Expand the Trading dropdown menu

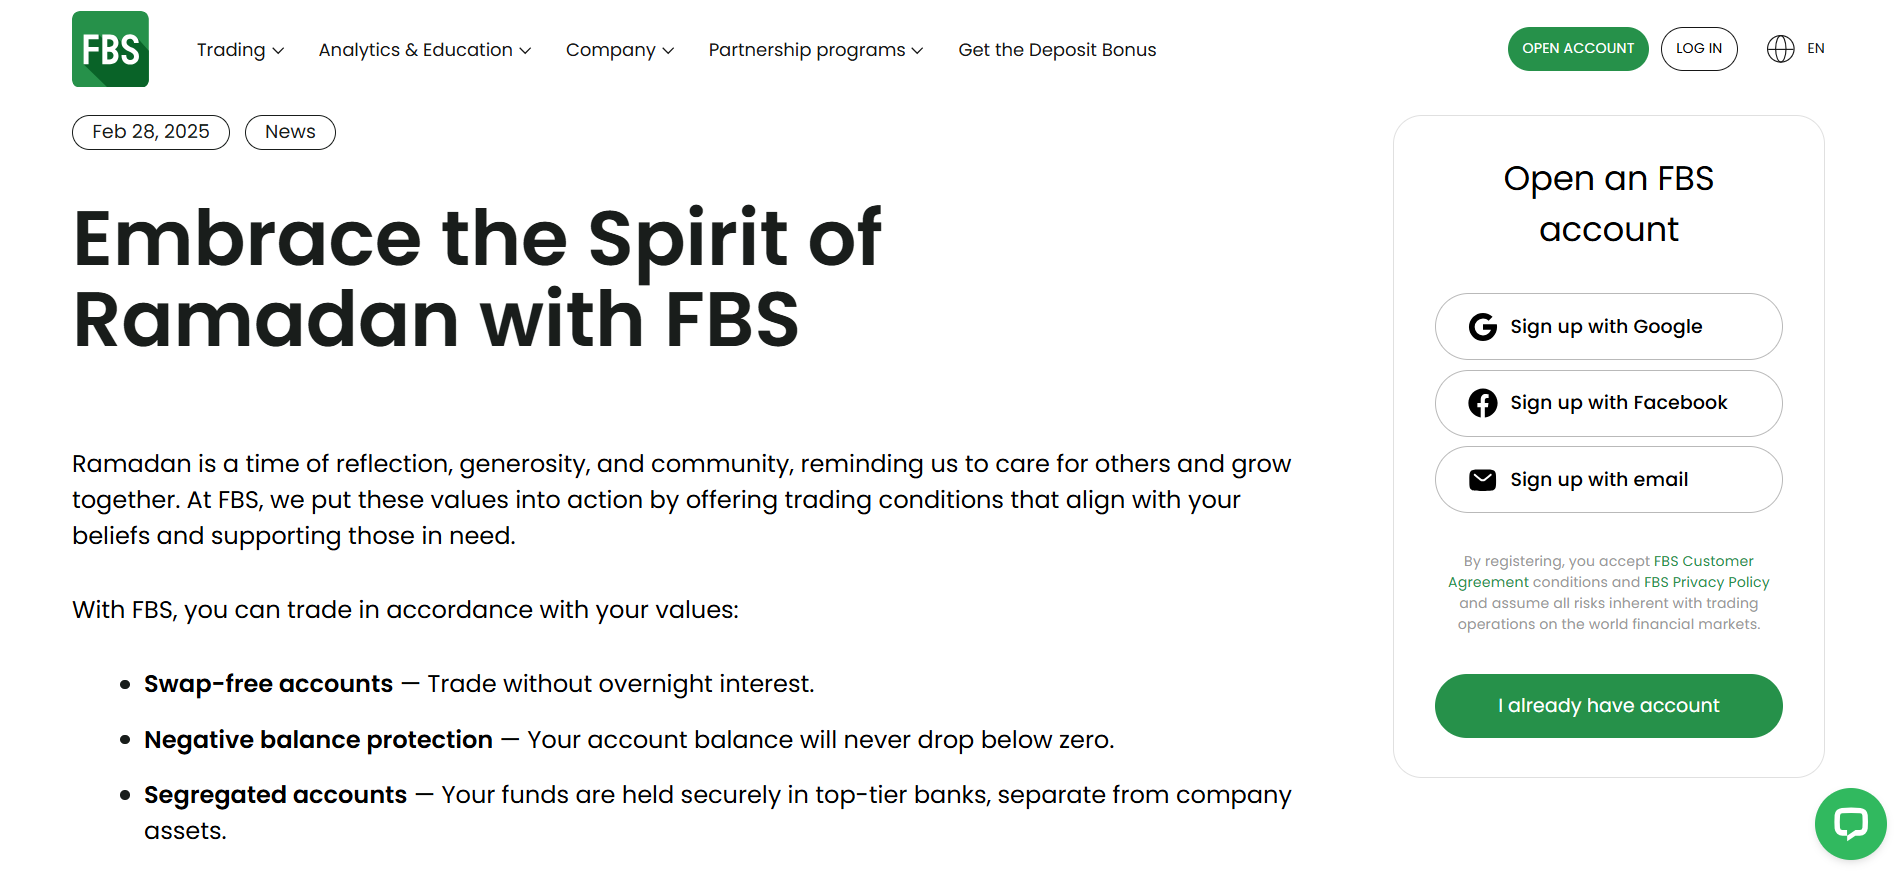pos(240,50)
